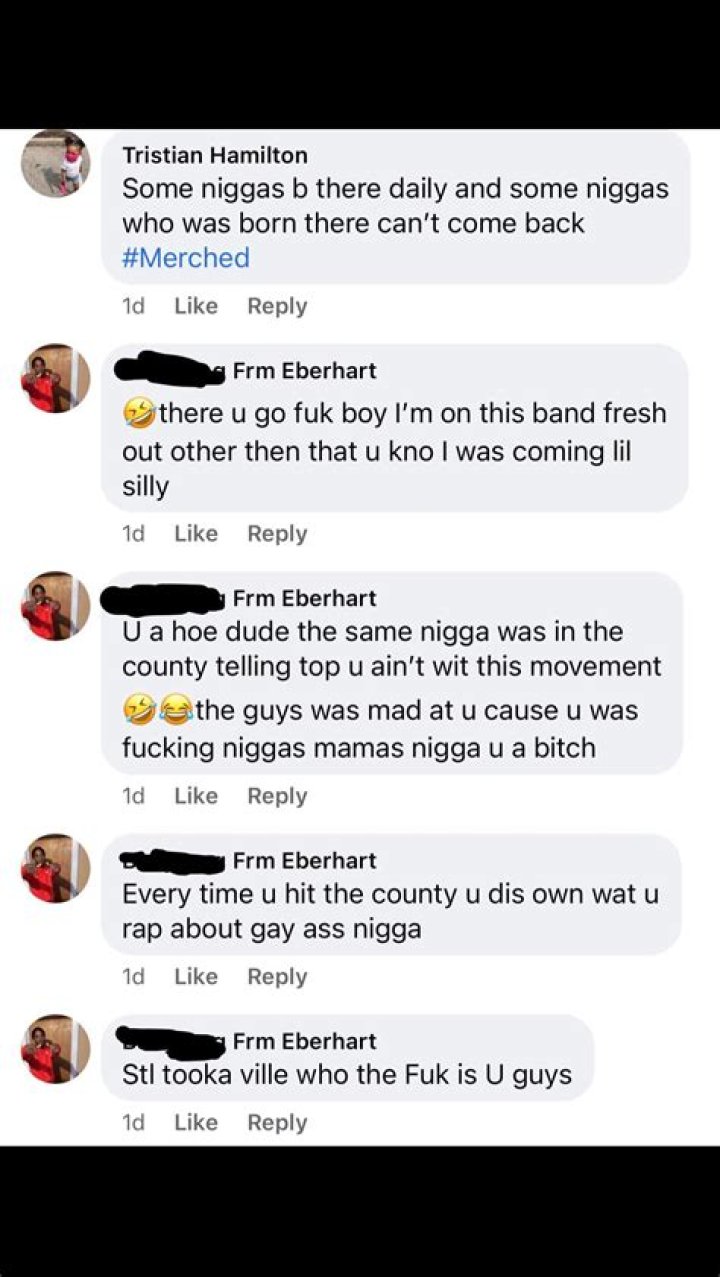Like the 'there u go' comment

click(196, 534)
